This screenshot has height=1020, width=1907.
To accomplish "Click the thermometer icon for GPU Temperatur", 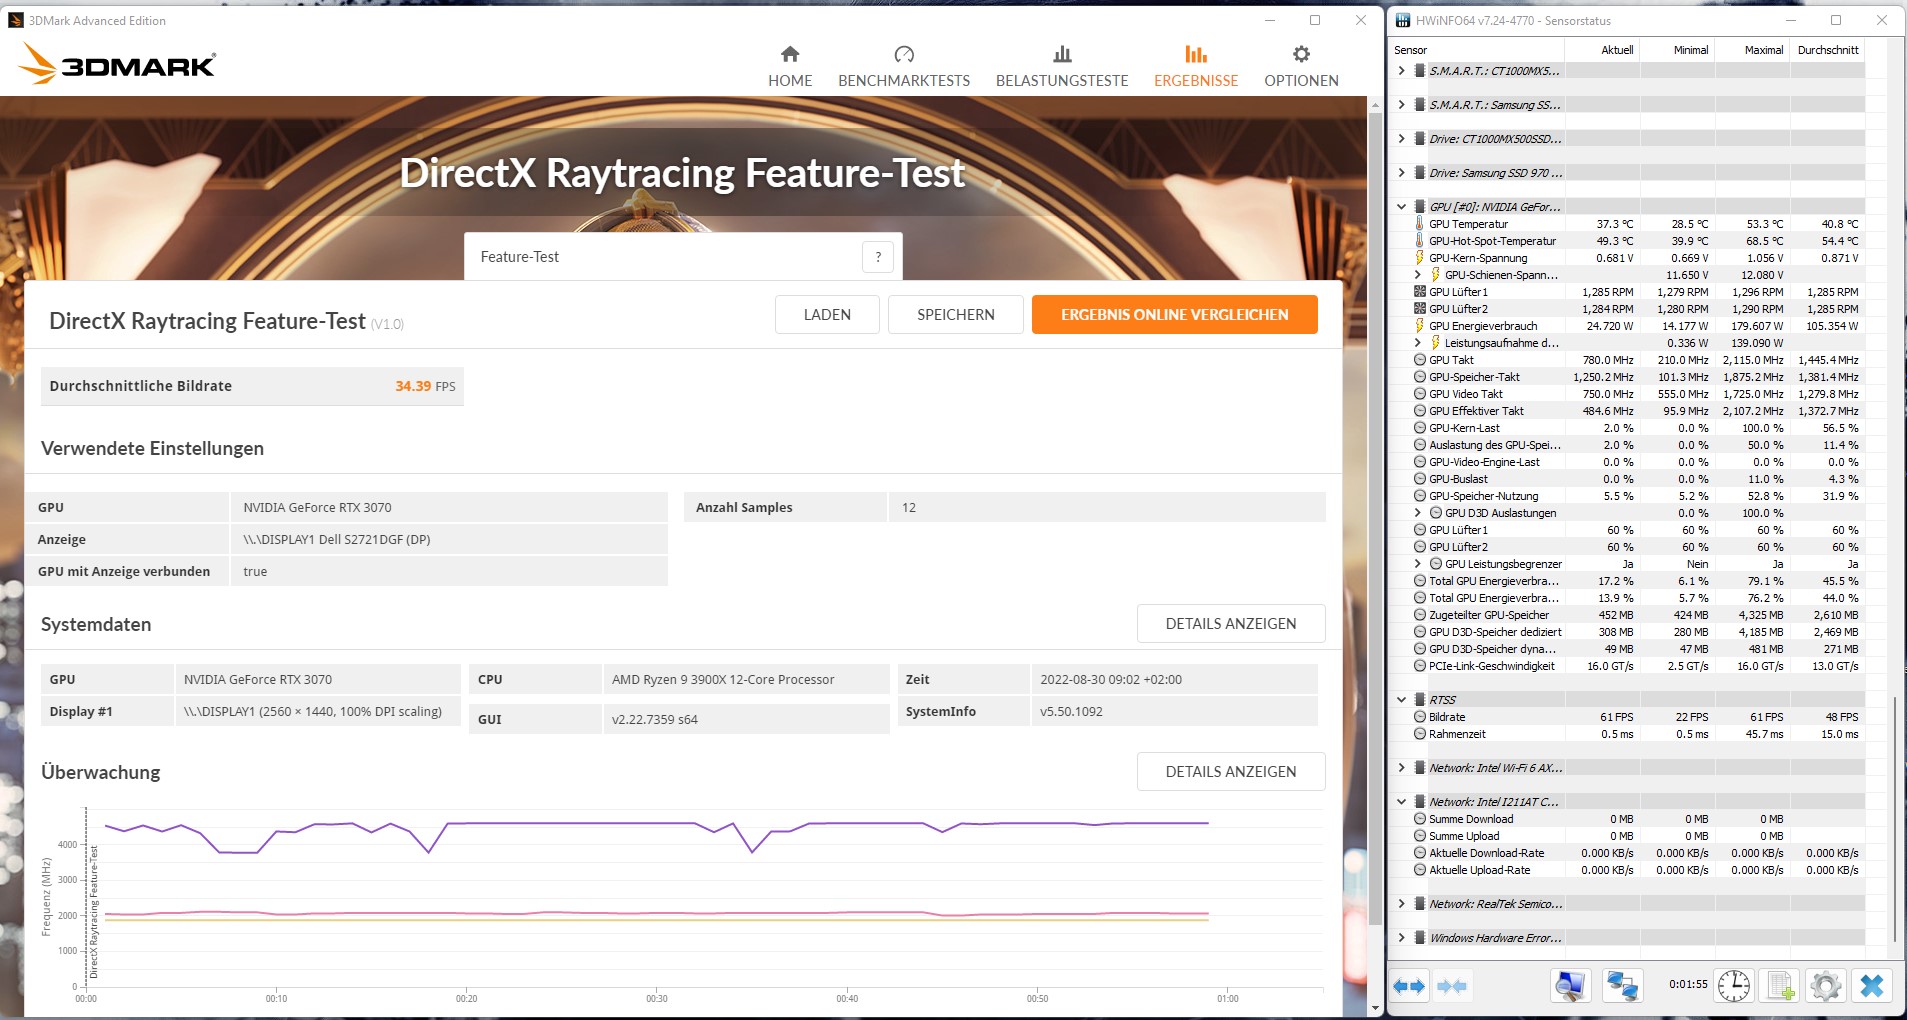I will point(1419,224).
